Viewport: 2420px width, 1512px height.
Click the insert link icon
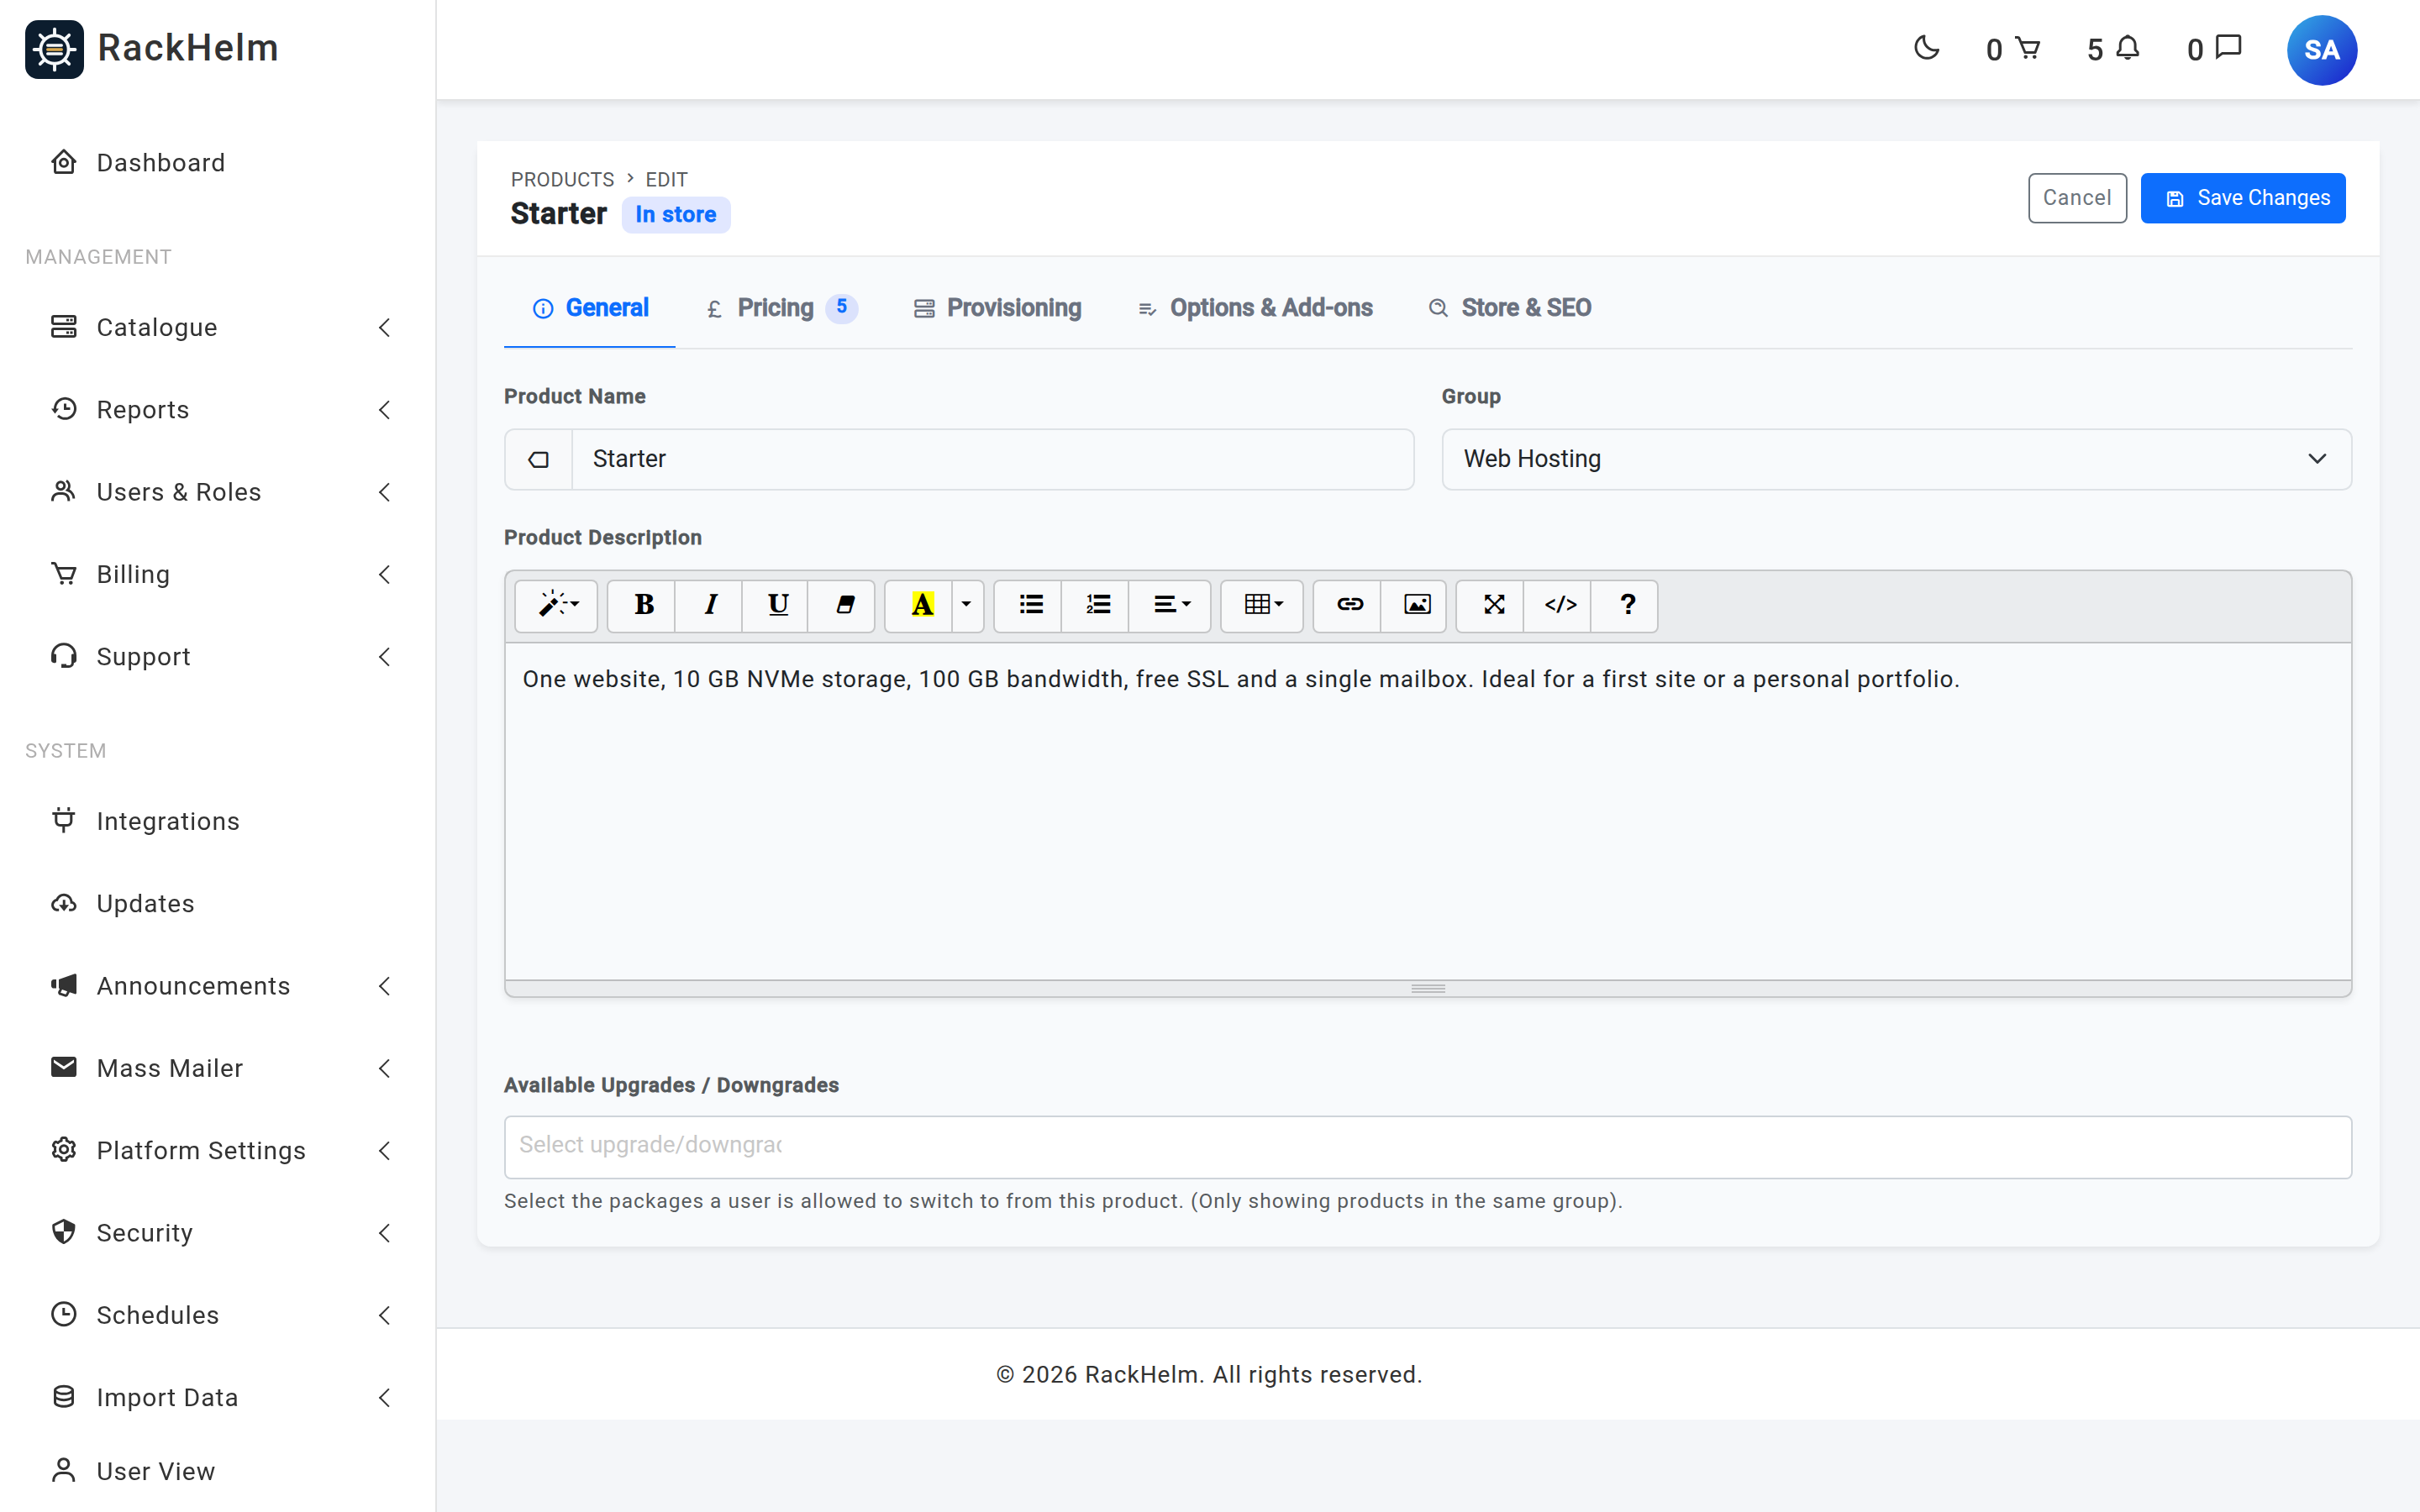click(x=1349, y=605)
